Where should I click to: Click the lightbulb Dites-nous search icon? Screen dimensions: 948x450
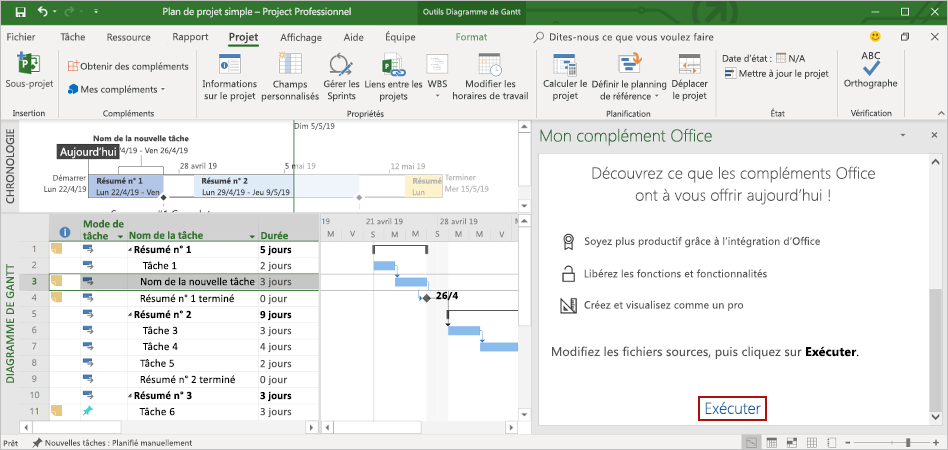(539, 37)
